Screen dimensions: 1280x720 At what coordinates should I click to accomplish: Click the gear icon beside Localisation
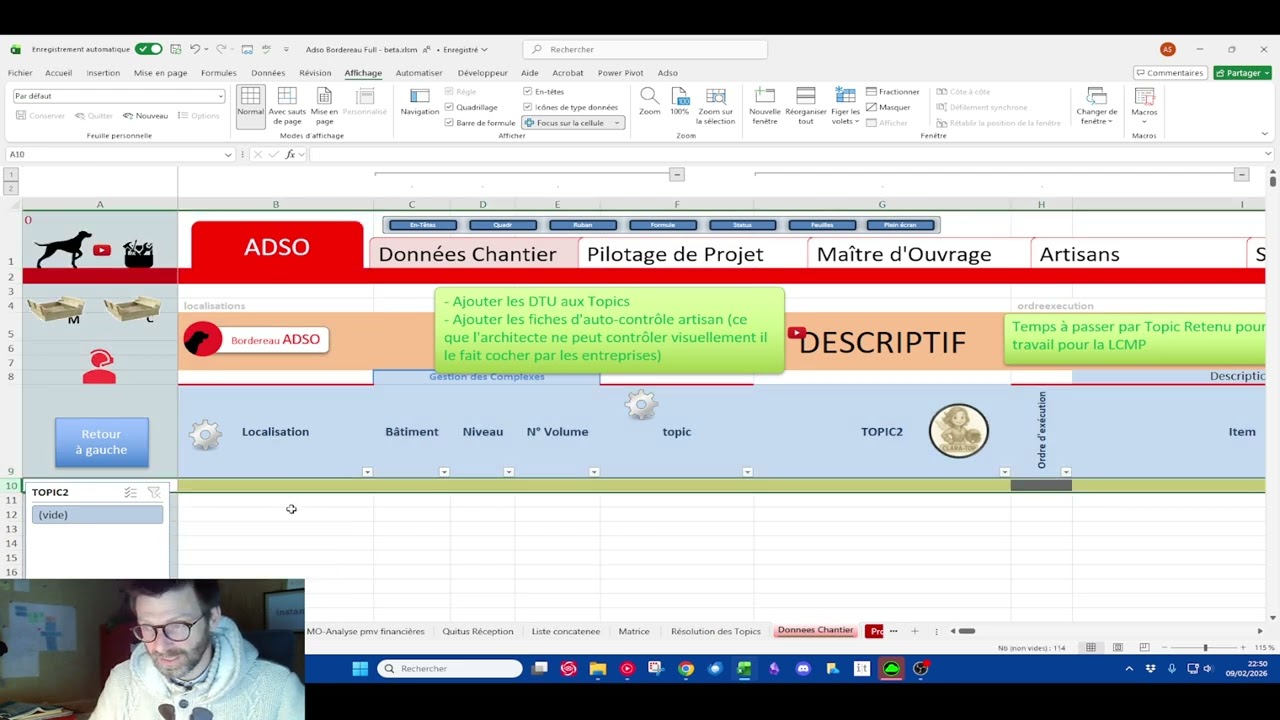click(205, 434)
